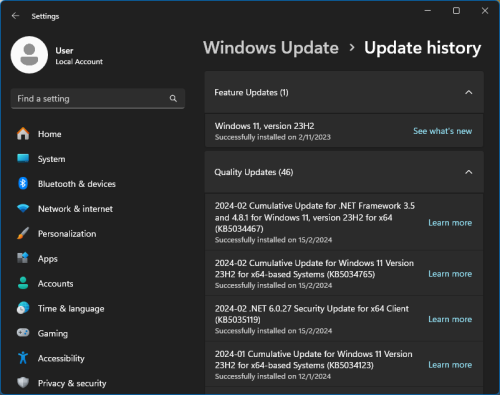Click the back arrow in Settings title bar
Viewport: 500px width, 395px height.
15,16
